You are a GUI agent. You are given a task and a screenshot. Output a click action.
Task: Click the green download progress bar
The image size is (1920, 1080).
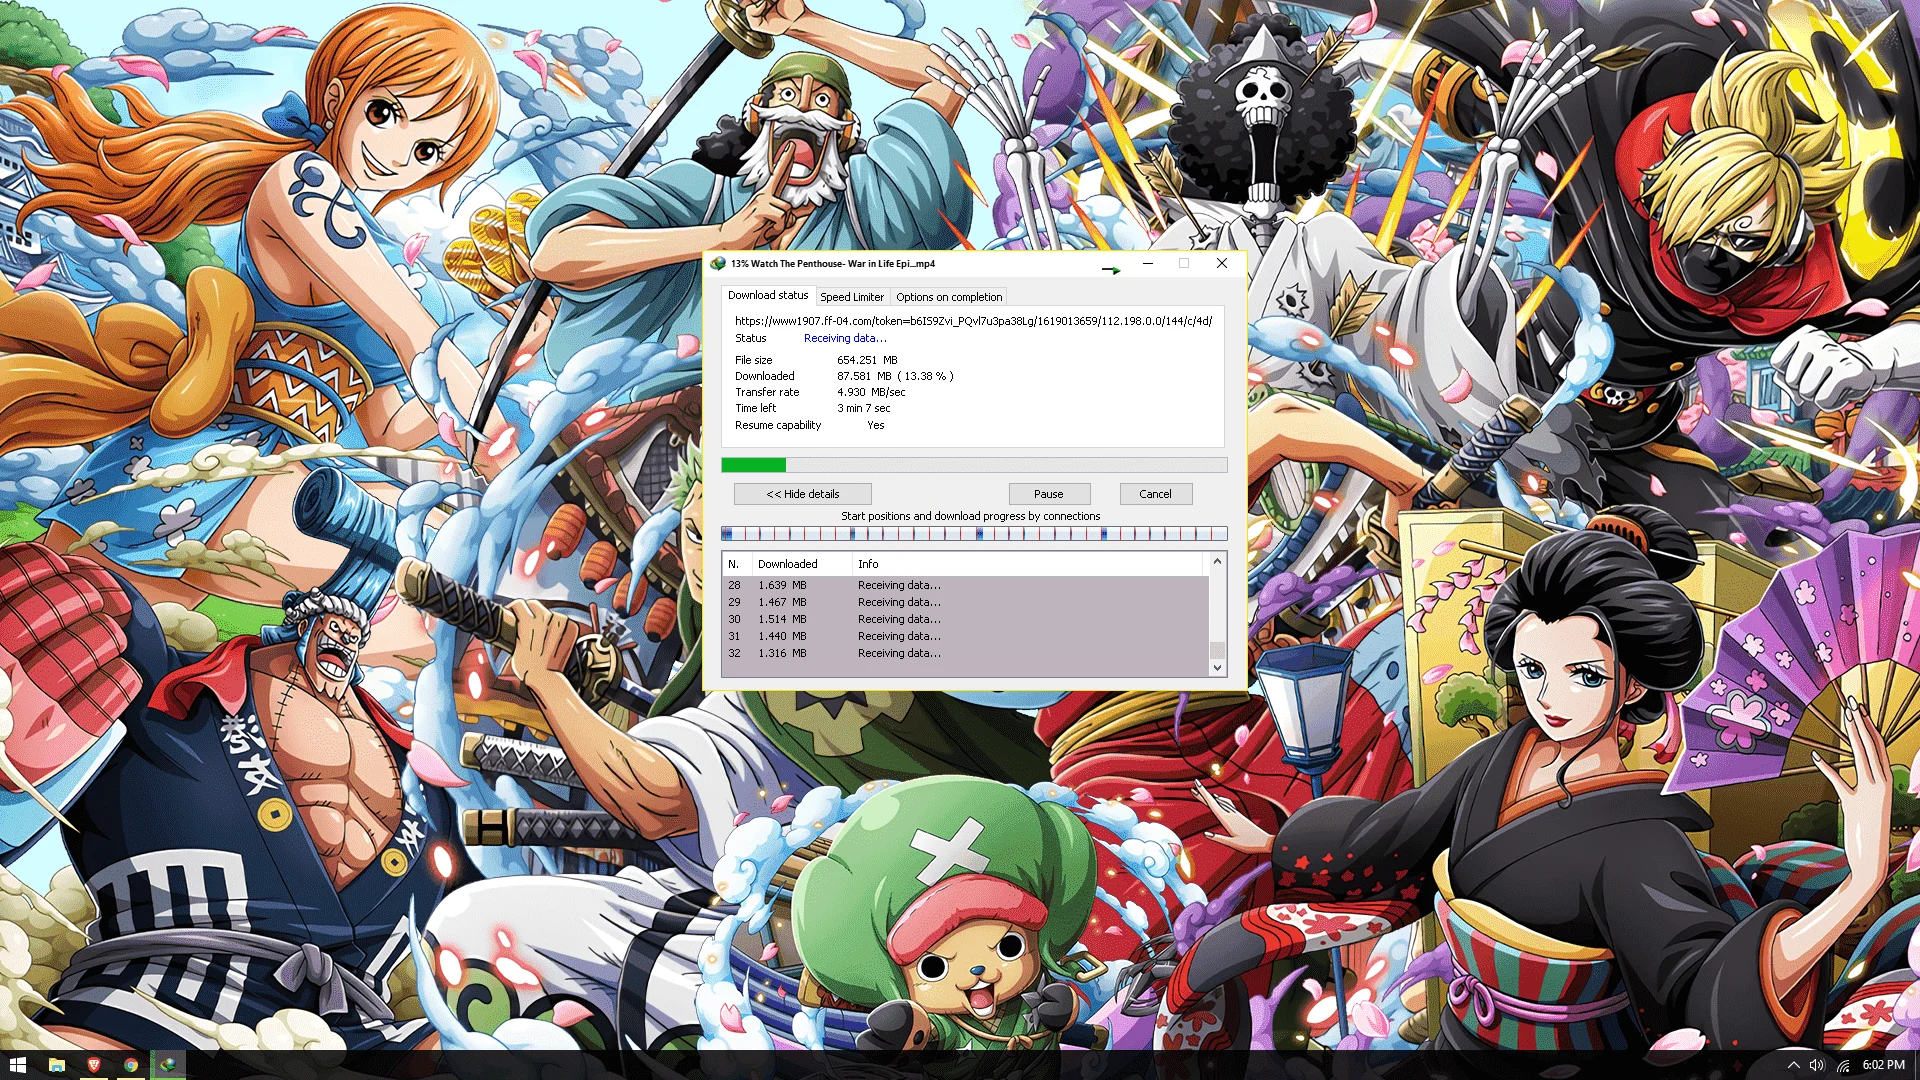(974, 465)
